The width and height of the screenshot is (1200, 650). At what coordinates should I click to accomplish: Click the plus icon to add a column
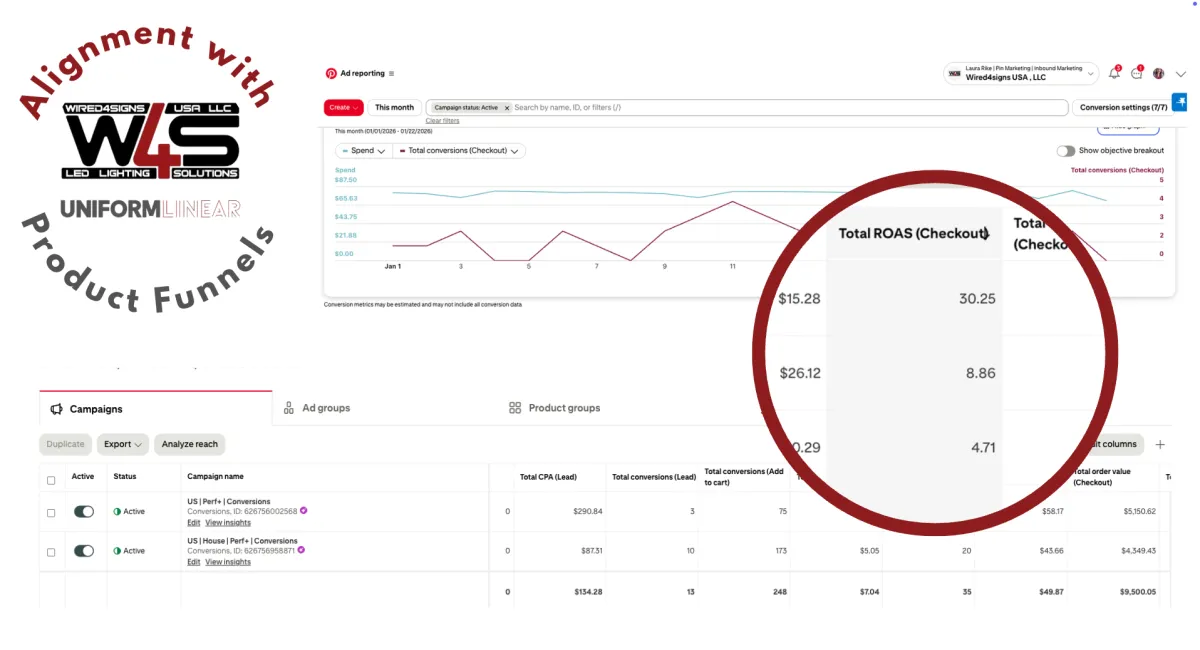coord(1160,444)
